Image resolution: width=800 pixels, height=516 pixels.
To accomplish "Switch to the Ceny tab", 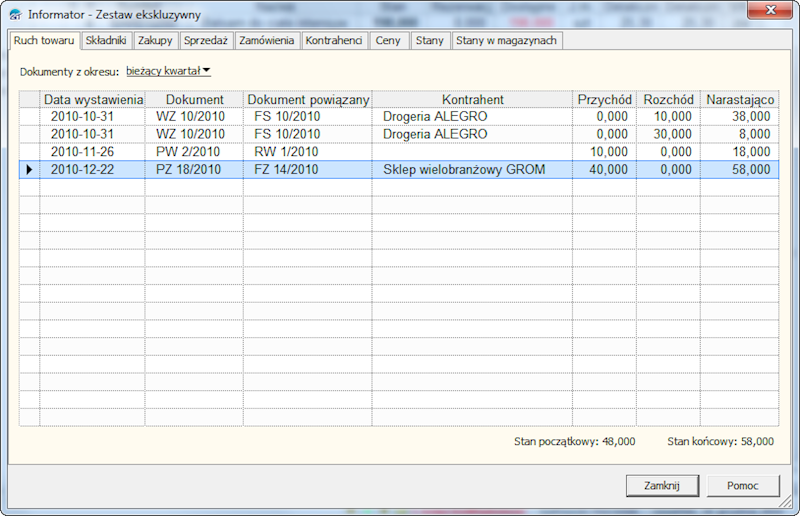I will [387, 41].
